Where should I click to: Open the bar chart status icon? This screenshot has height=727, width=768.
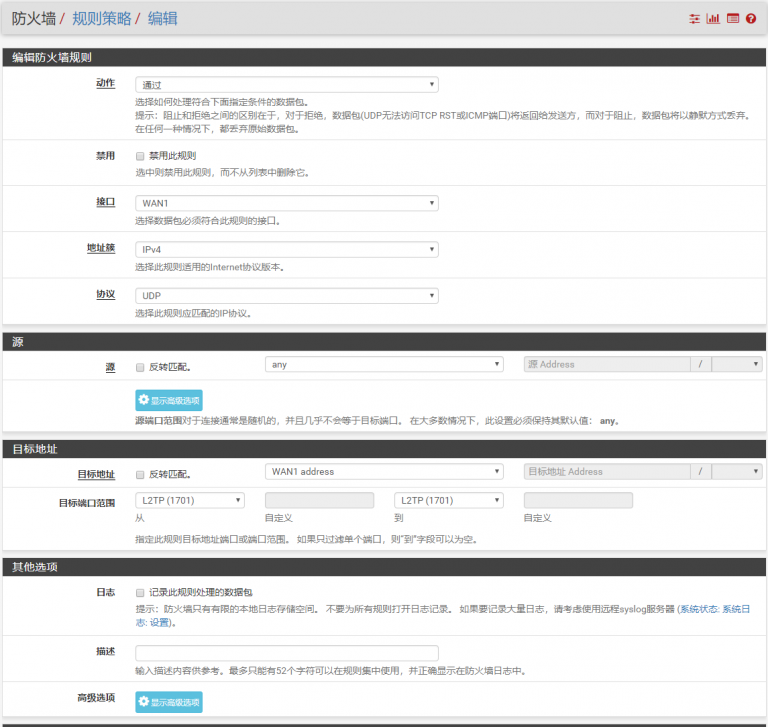(713, 18)
